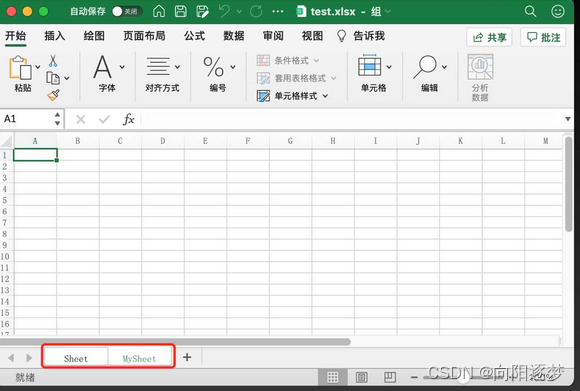Click the Name Box showing A1

[x=27, y=119]
